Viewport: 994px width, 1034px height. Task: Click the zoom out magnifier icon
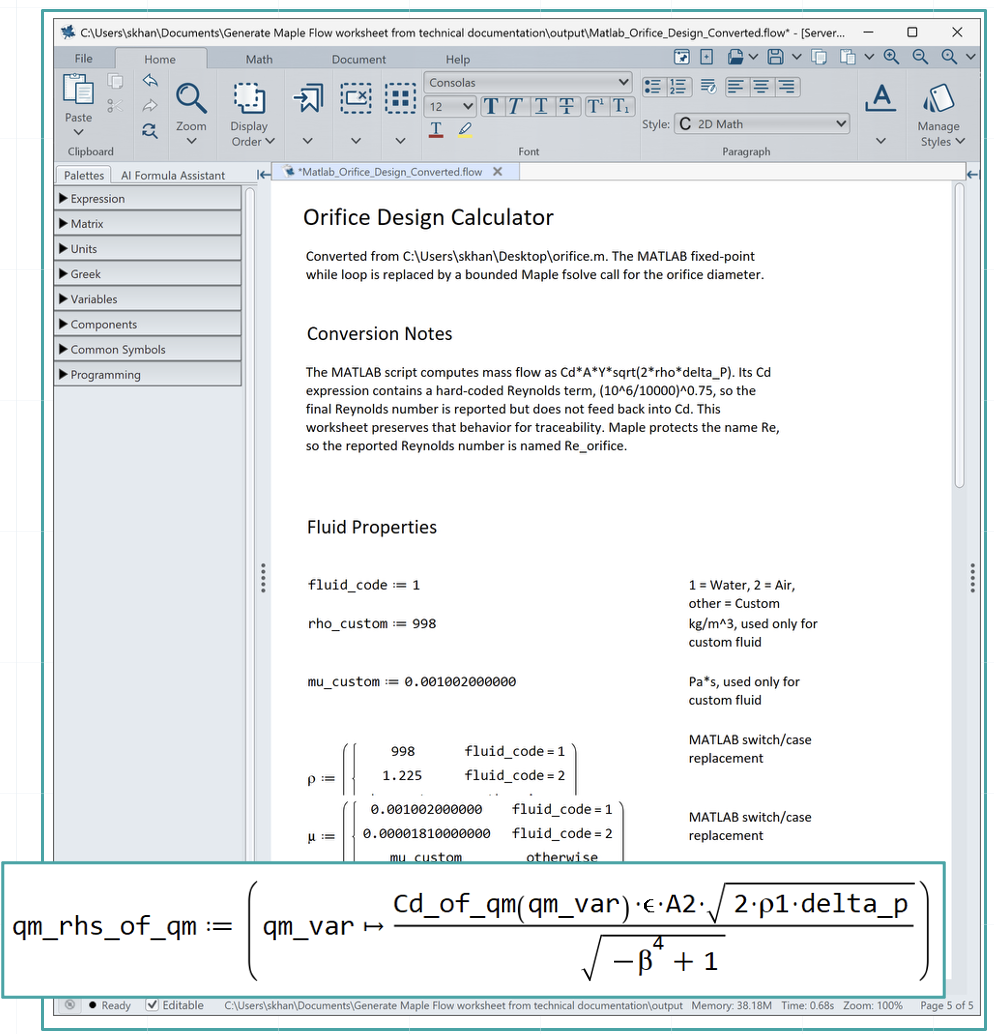pos(920,57)
